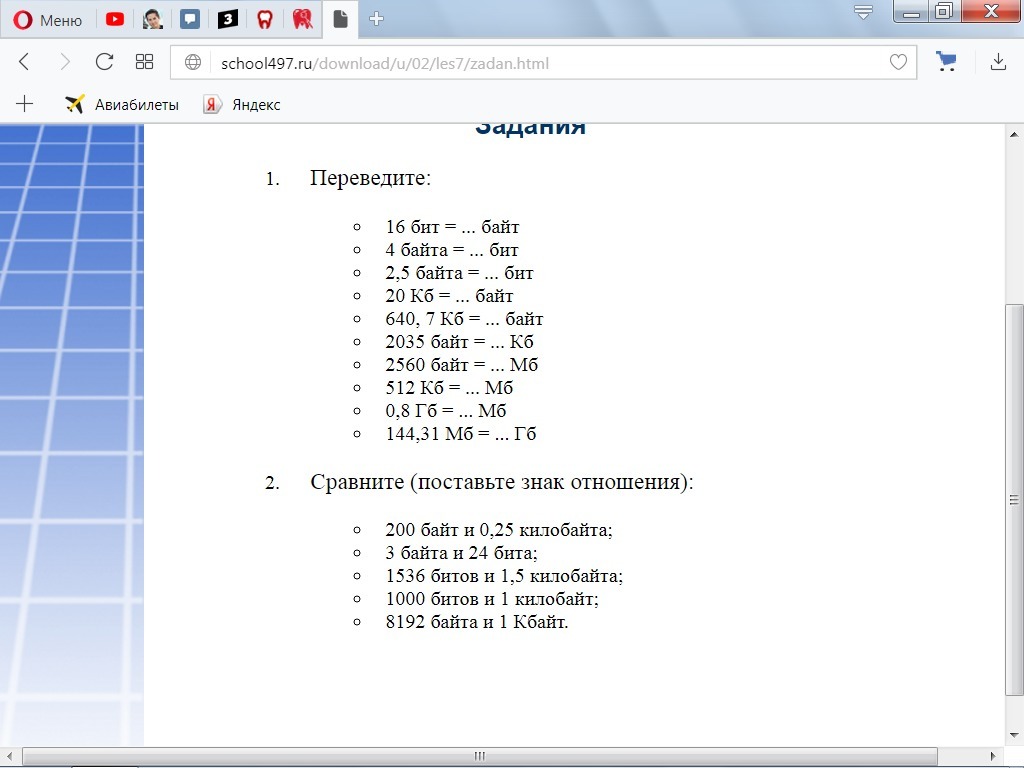Add a bookmark with the plus icon
Viewport: 1024px width, 768px height.
tap(24, 104)
